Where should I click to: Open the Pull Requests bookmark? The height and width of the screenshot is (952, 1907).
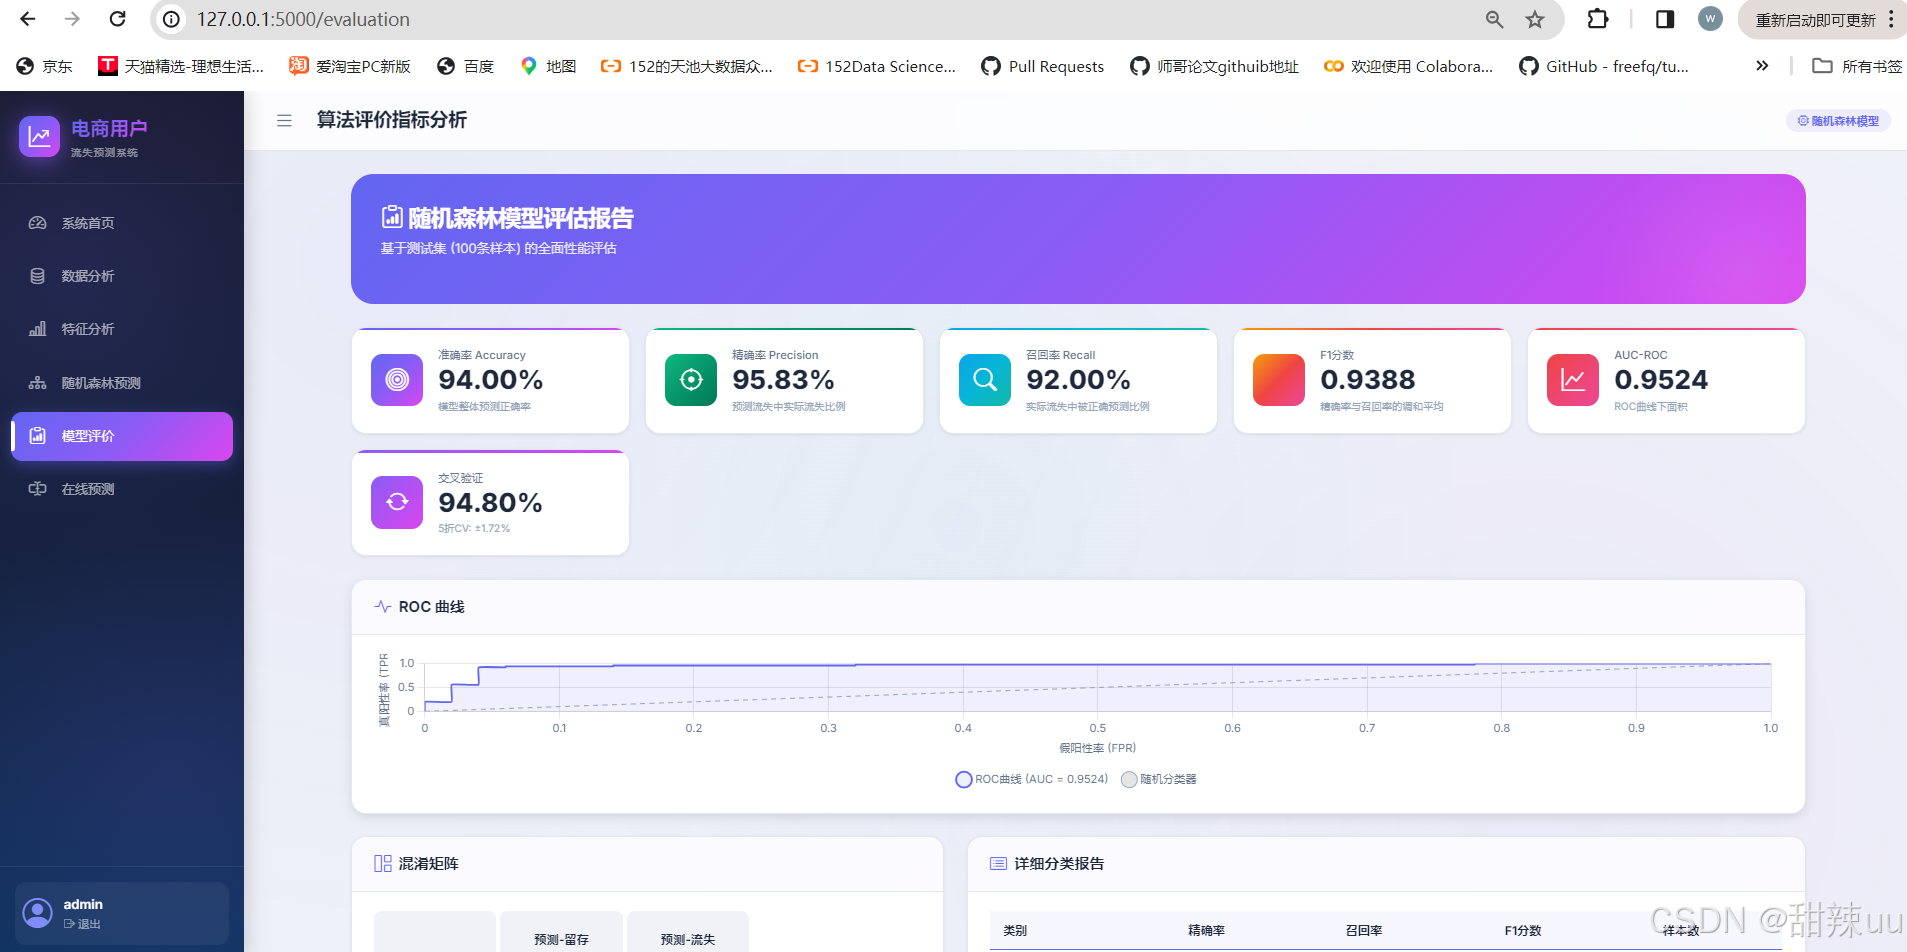[1043, 66]
